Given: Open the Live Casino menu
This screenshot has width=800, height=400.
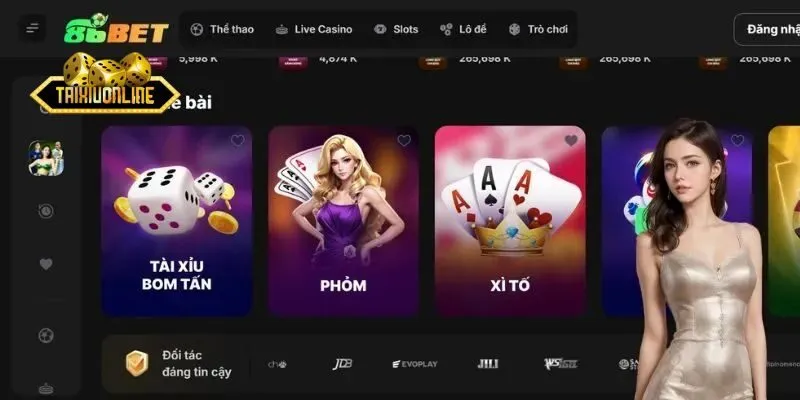Looking at the screenshot, I should pyautogui.click(x=314, y=29).
